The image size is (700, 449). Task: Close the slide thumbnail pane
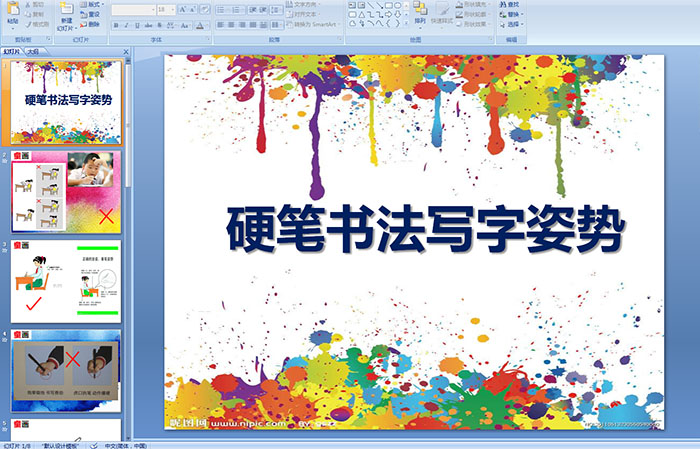click(x=126, y=52)
